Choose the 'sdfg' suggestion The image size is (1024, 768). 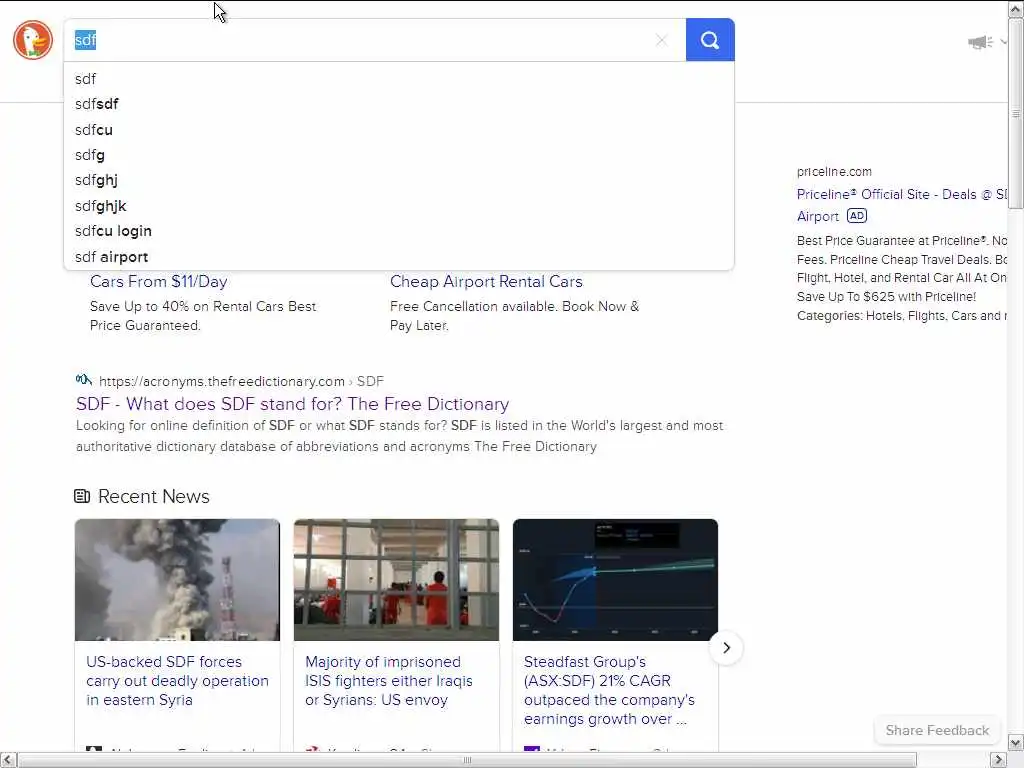tap(399, 155)
